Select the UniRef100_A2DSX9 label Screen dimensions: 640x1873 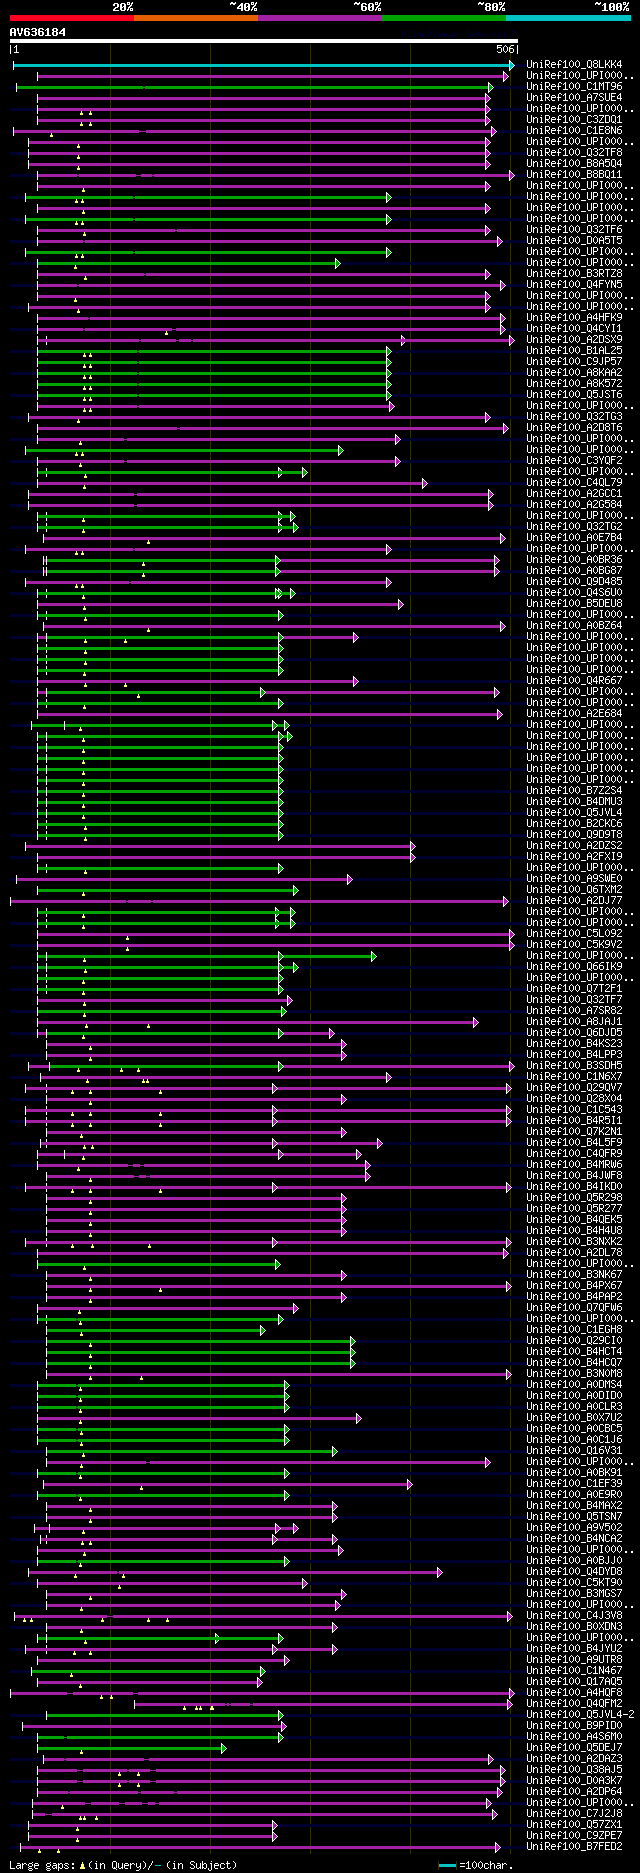(574, 340)
